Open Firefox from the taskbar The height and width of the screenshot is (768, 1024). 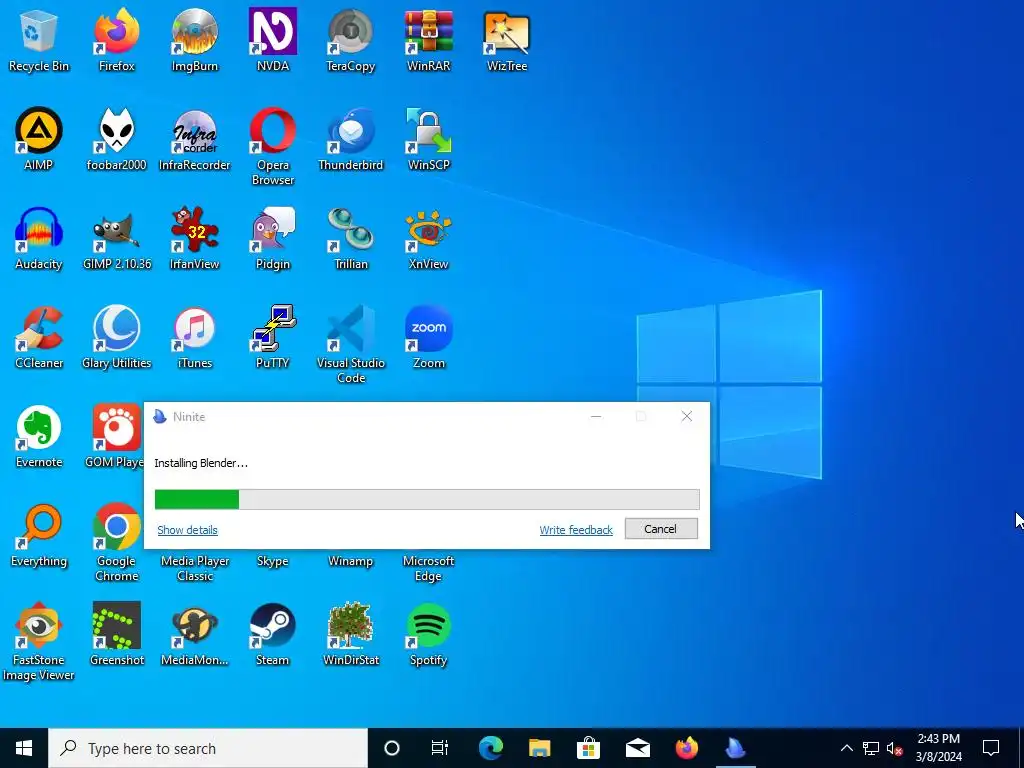(x=686, y=748)
